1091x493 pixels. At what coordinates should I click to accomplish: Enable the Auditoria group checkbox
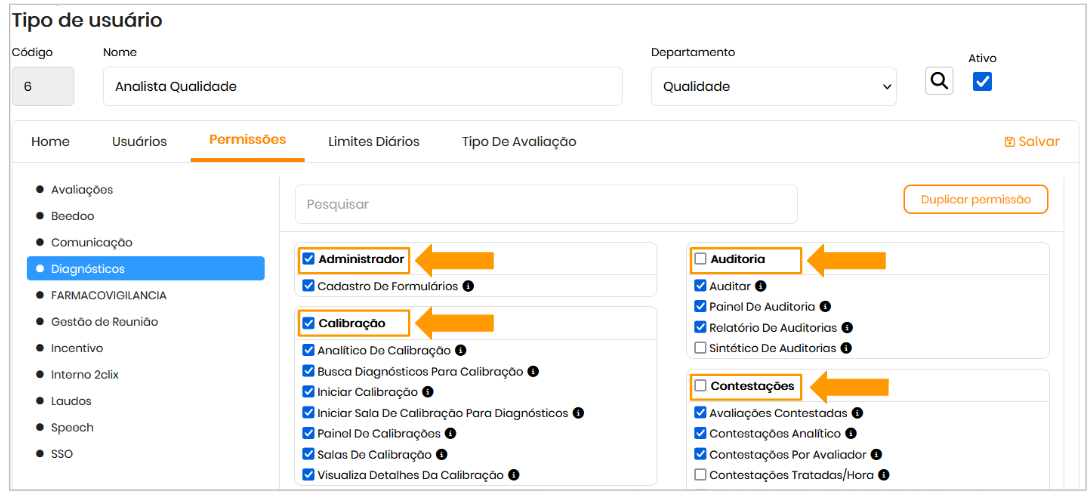(700, 259)
